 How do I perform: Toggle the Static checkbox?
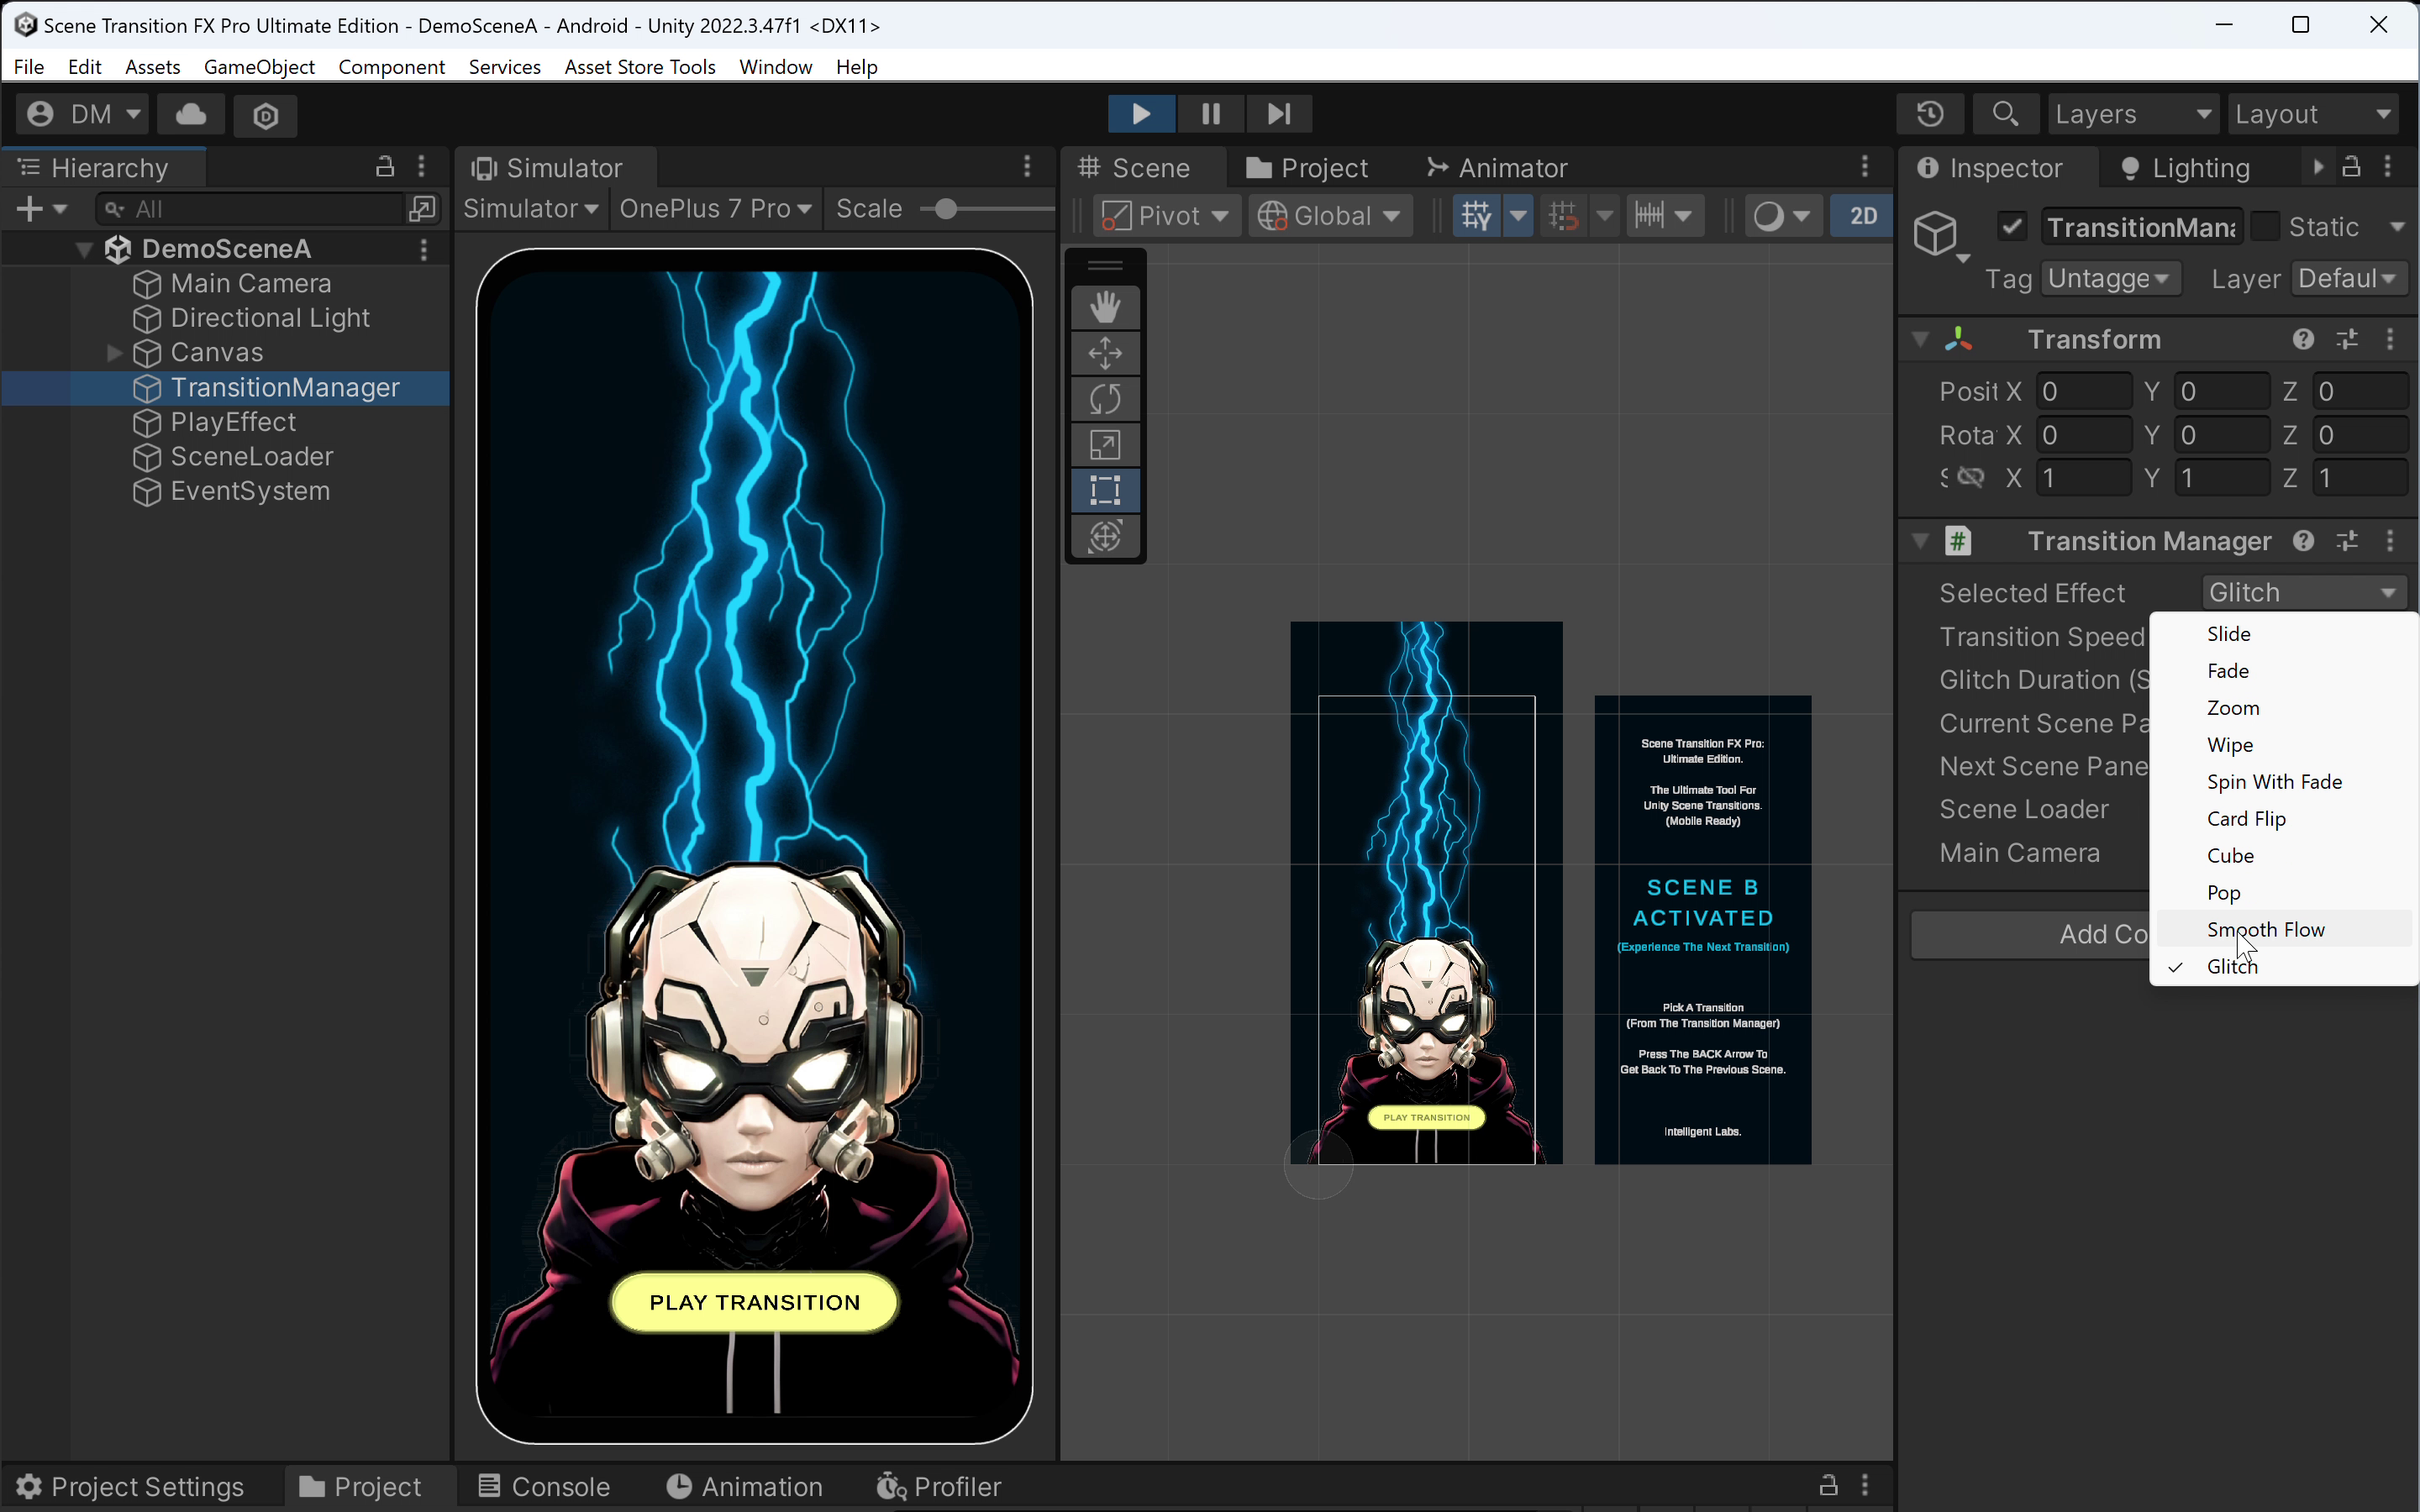click(2265, 227)
